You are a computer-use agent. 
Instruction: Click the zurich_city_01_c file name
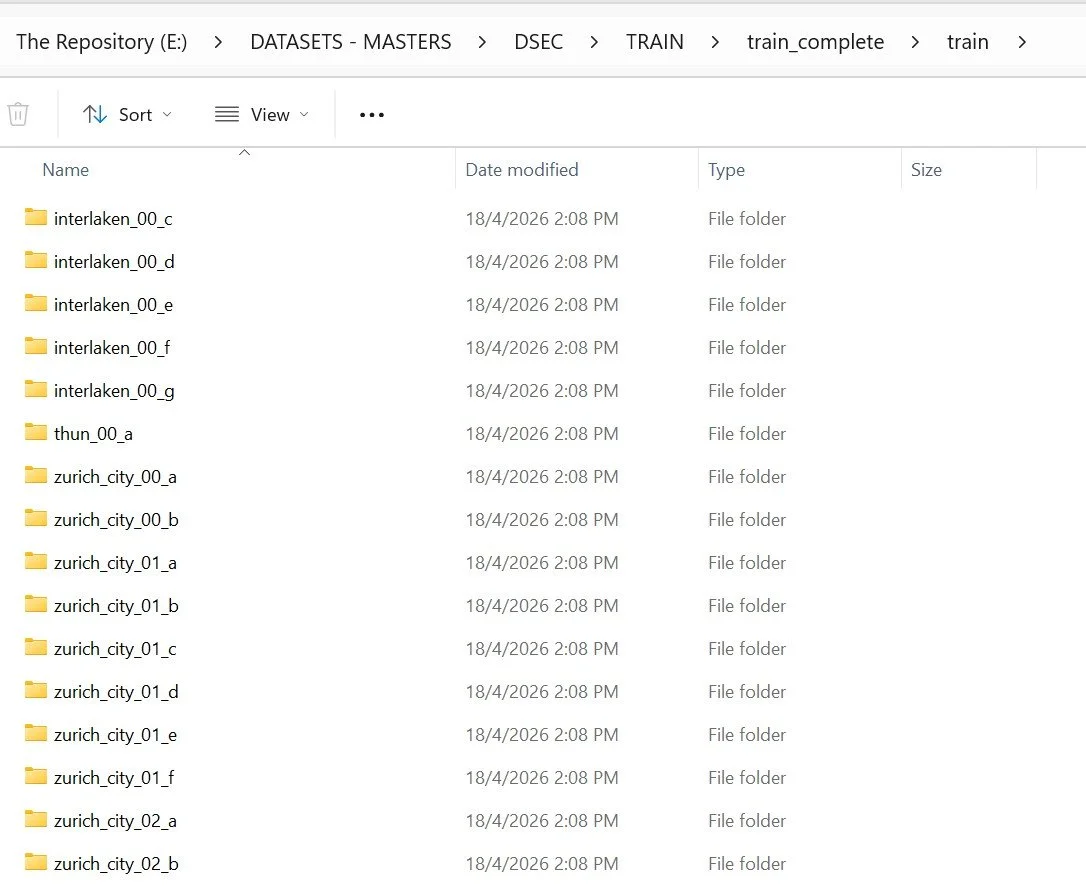(x=115, y=649)
